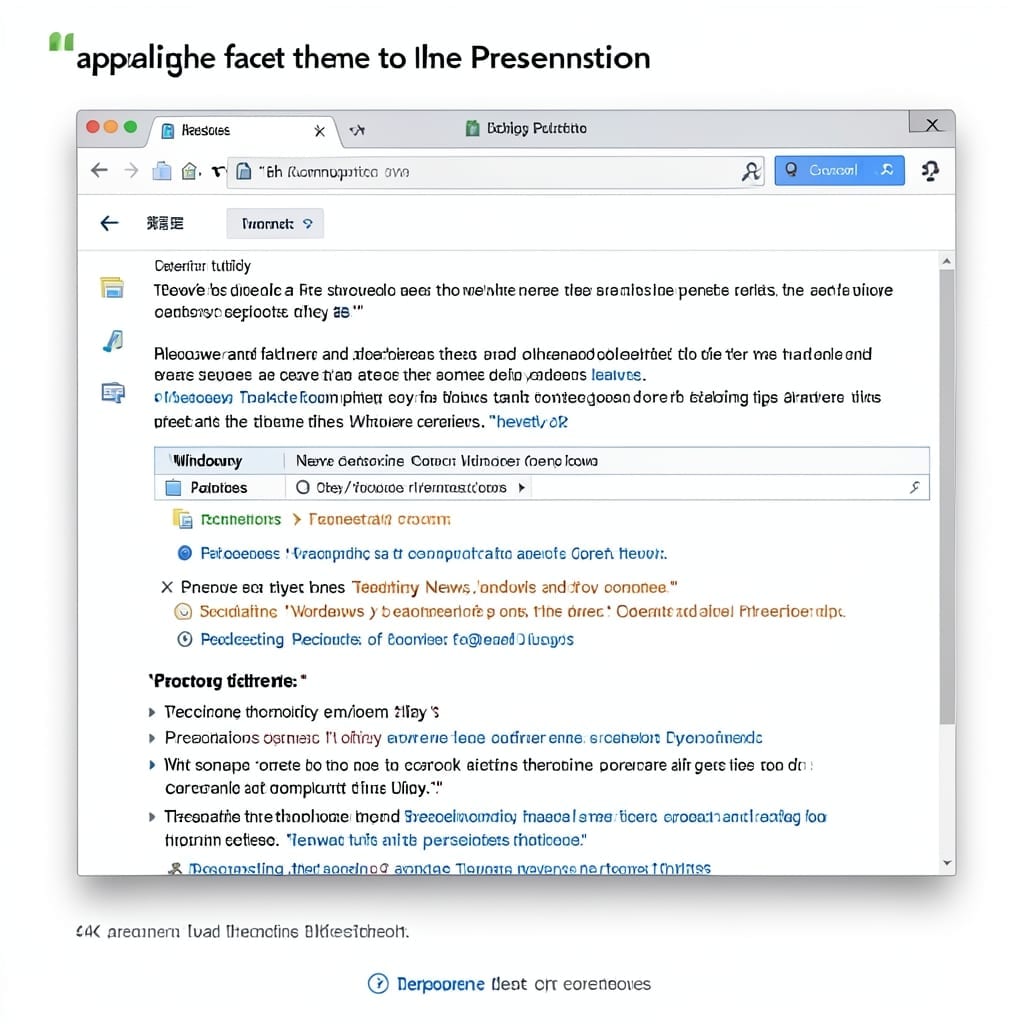Screen dimensions: 1024x1024
Task: Expand the 'Wht sonape' bullet triangle
Action: (152, 765)
